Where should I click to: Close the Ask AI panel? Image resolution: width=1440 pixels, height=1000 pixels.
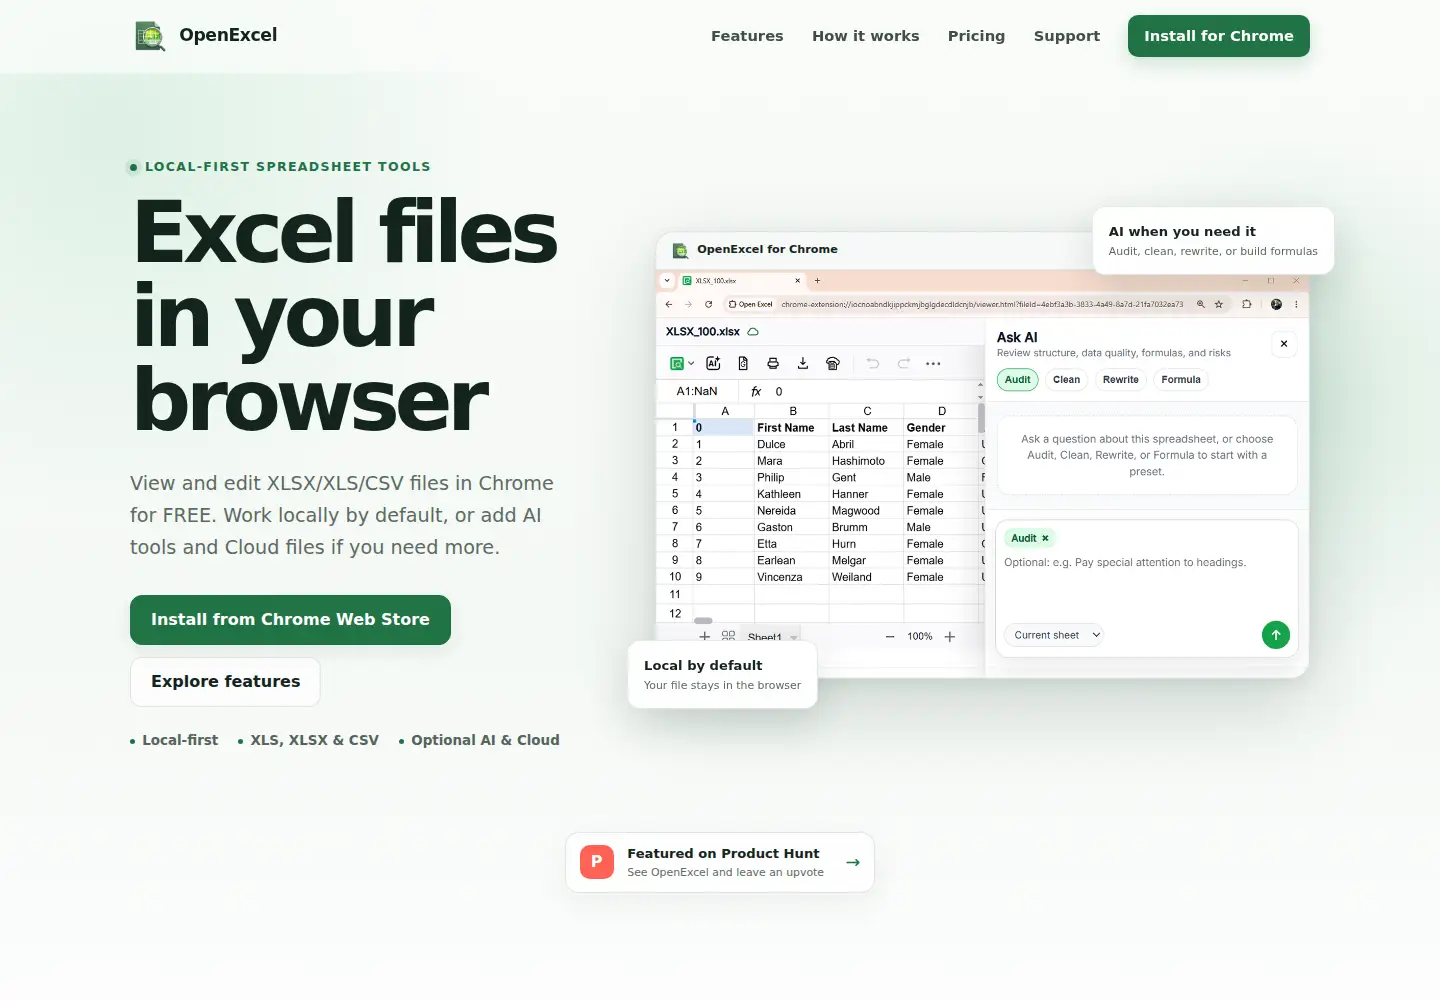point(1284,344)
